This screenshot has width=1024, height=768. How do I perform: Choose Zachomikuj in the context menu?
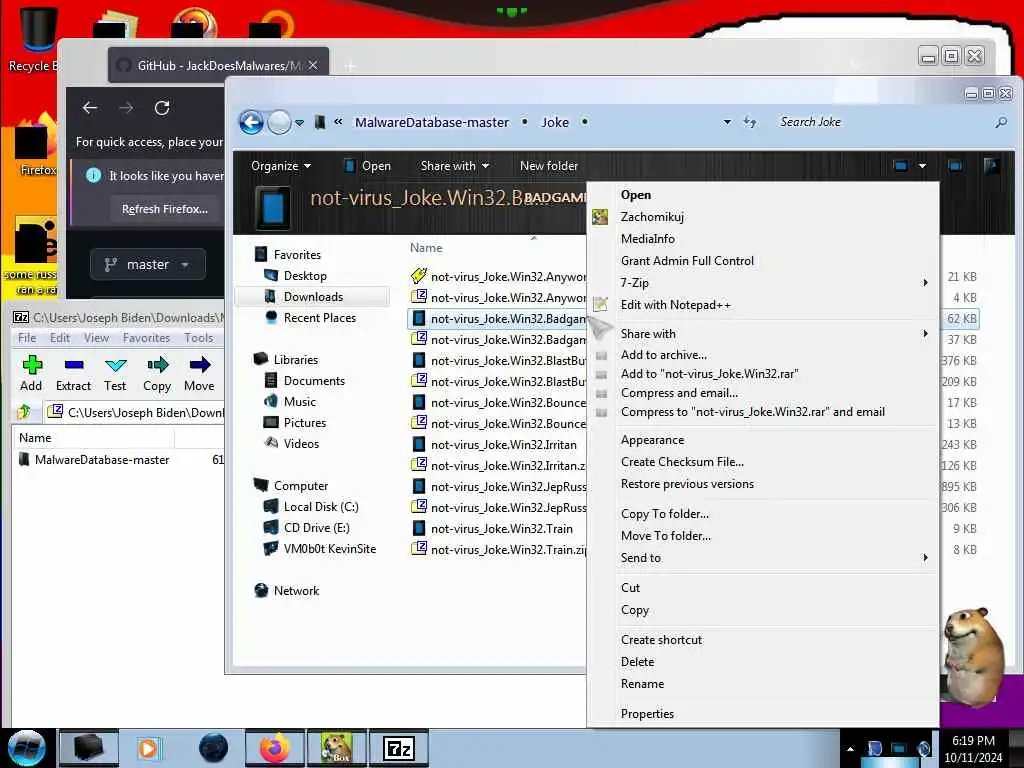(x=652, y=217)
